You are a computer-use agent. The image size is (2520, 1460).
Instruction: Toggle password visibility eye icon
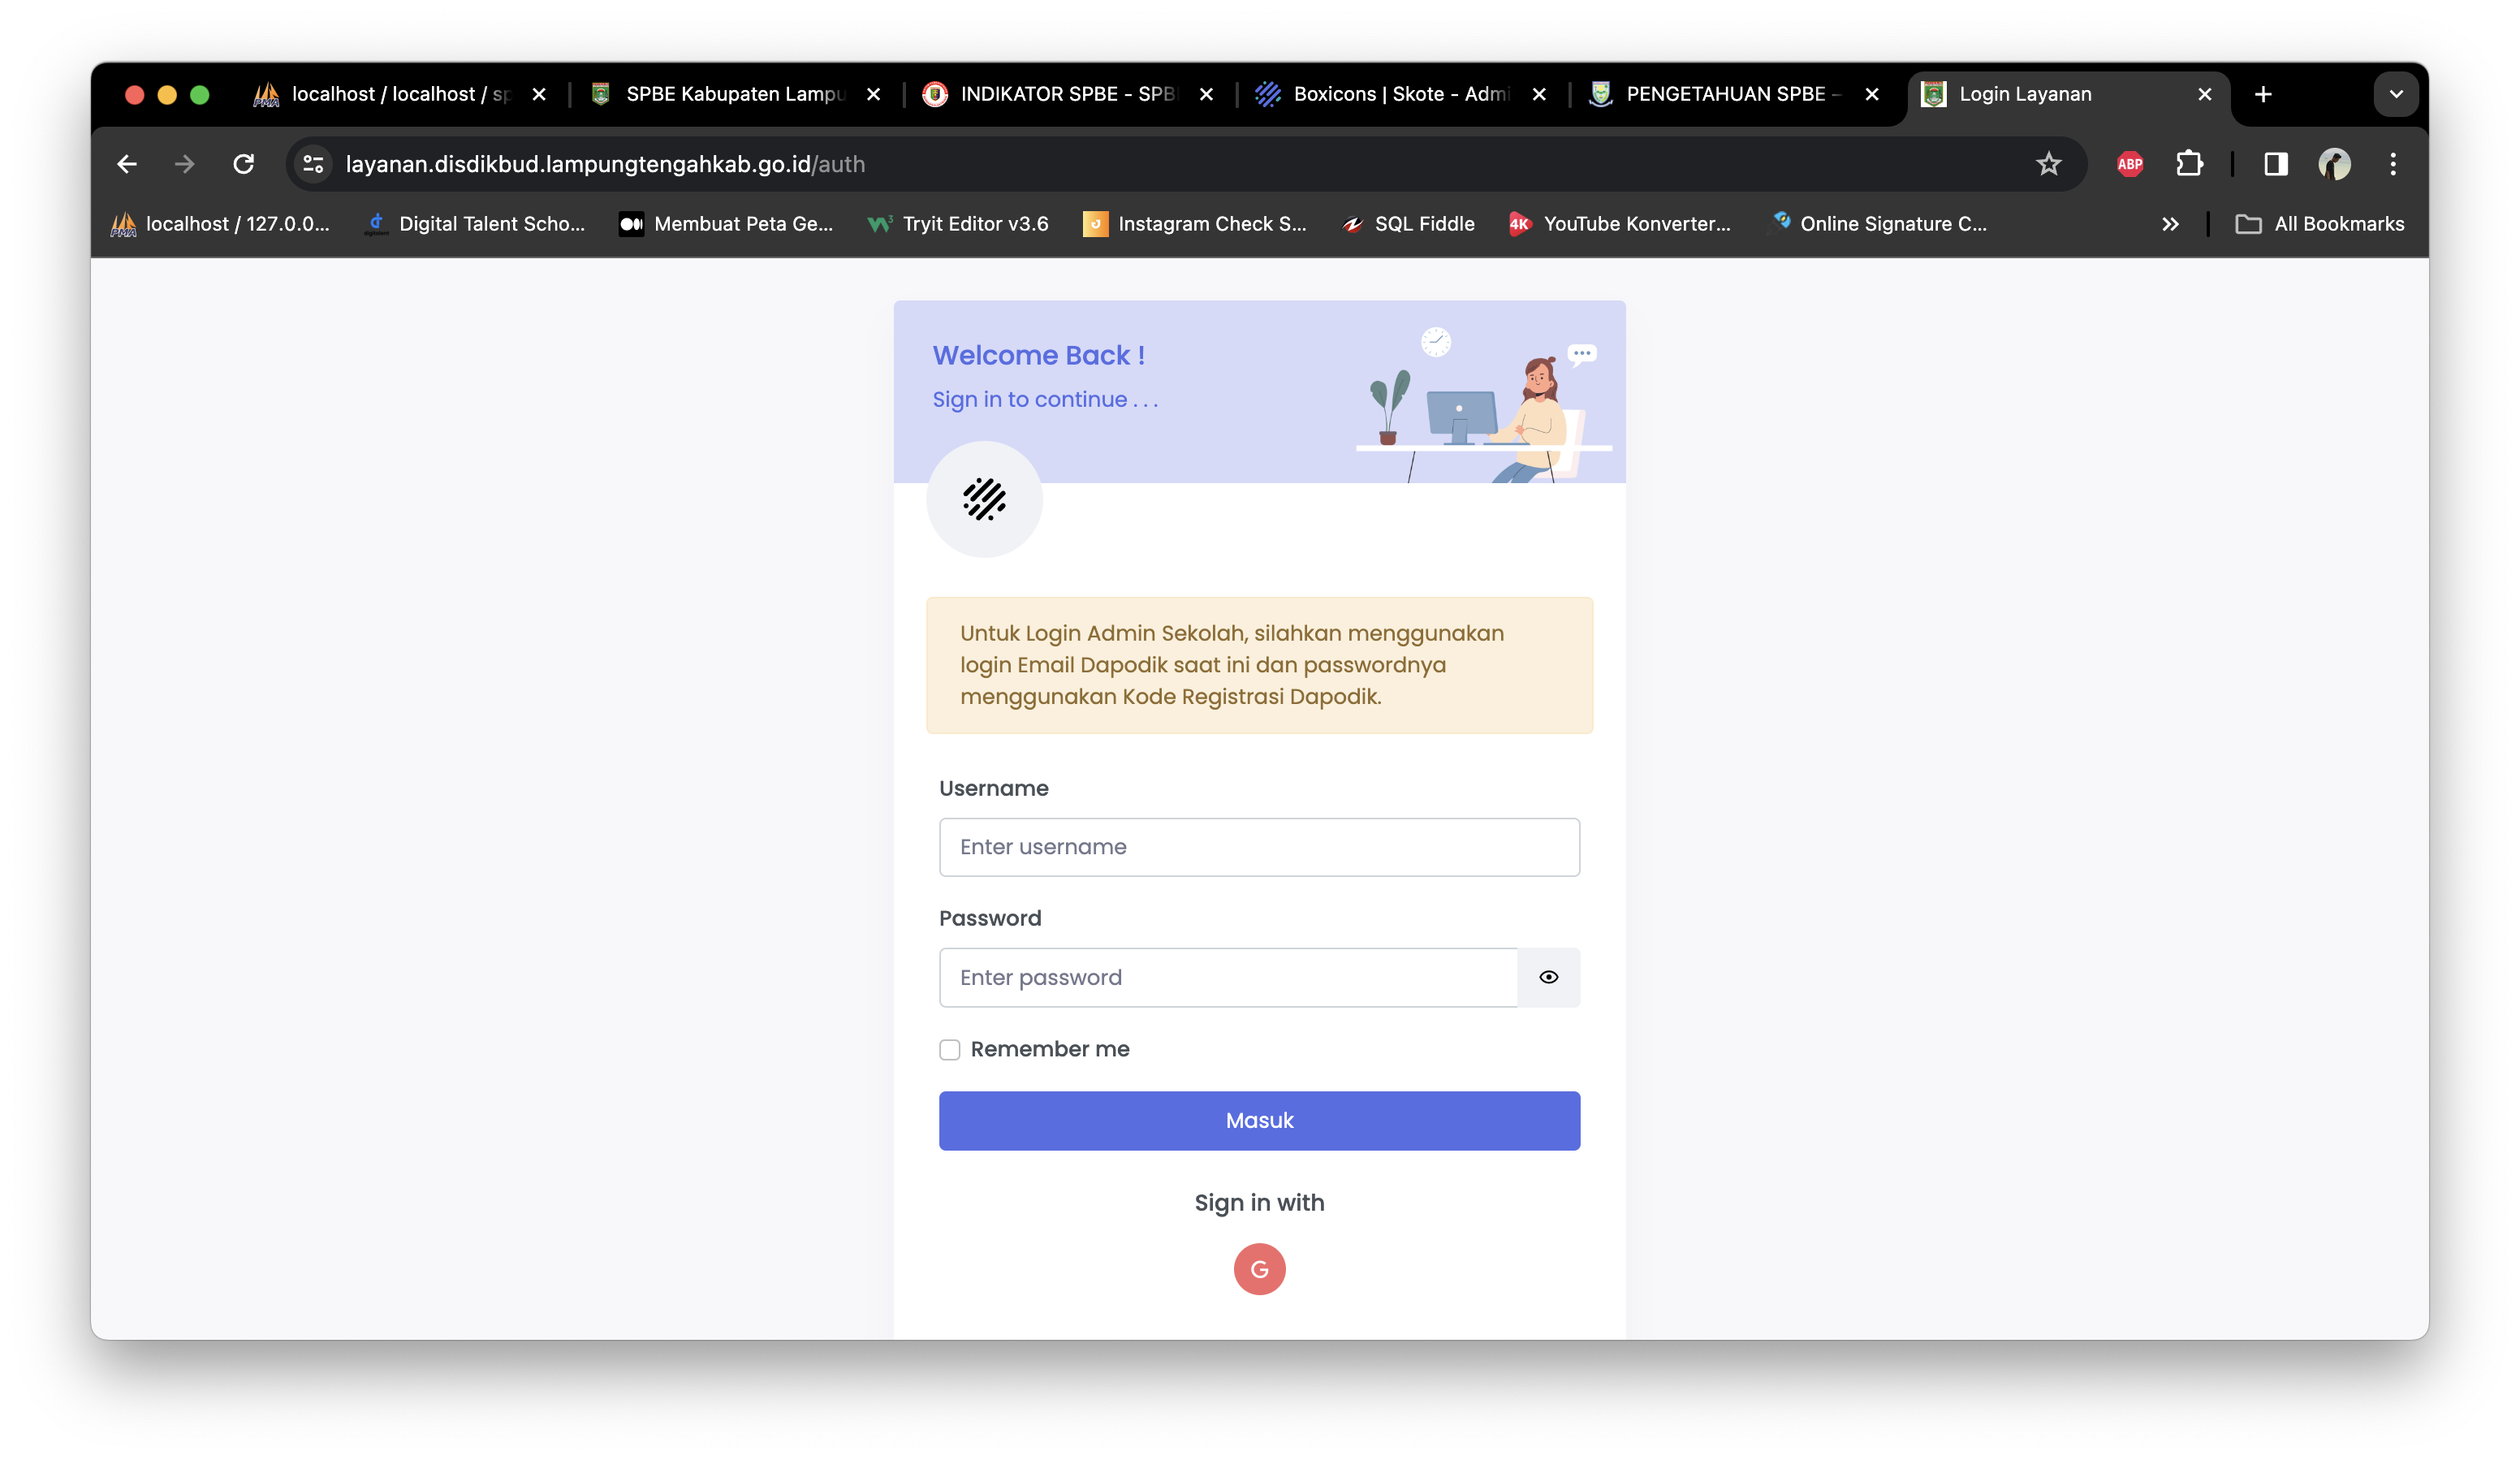[1548, 977]
